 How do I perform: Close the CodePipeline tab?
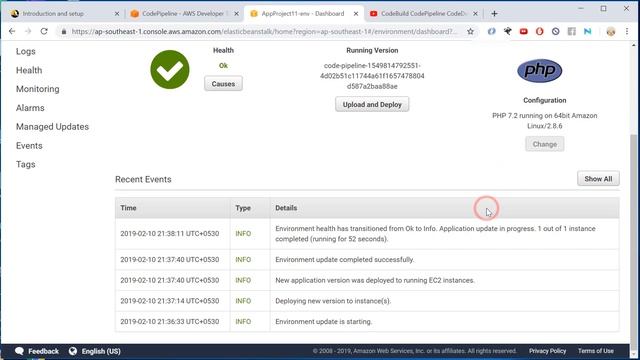pos(236,13)
